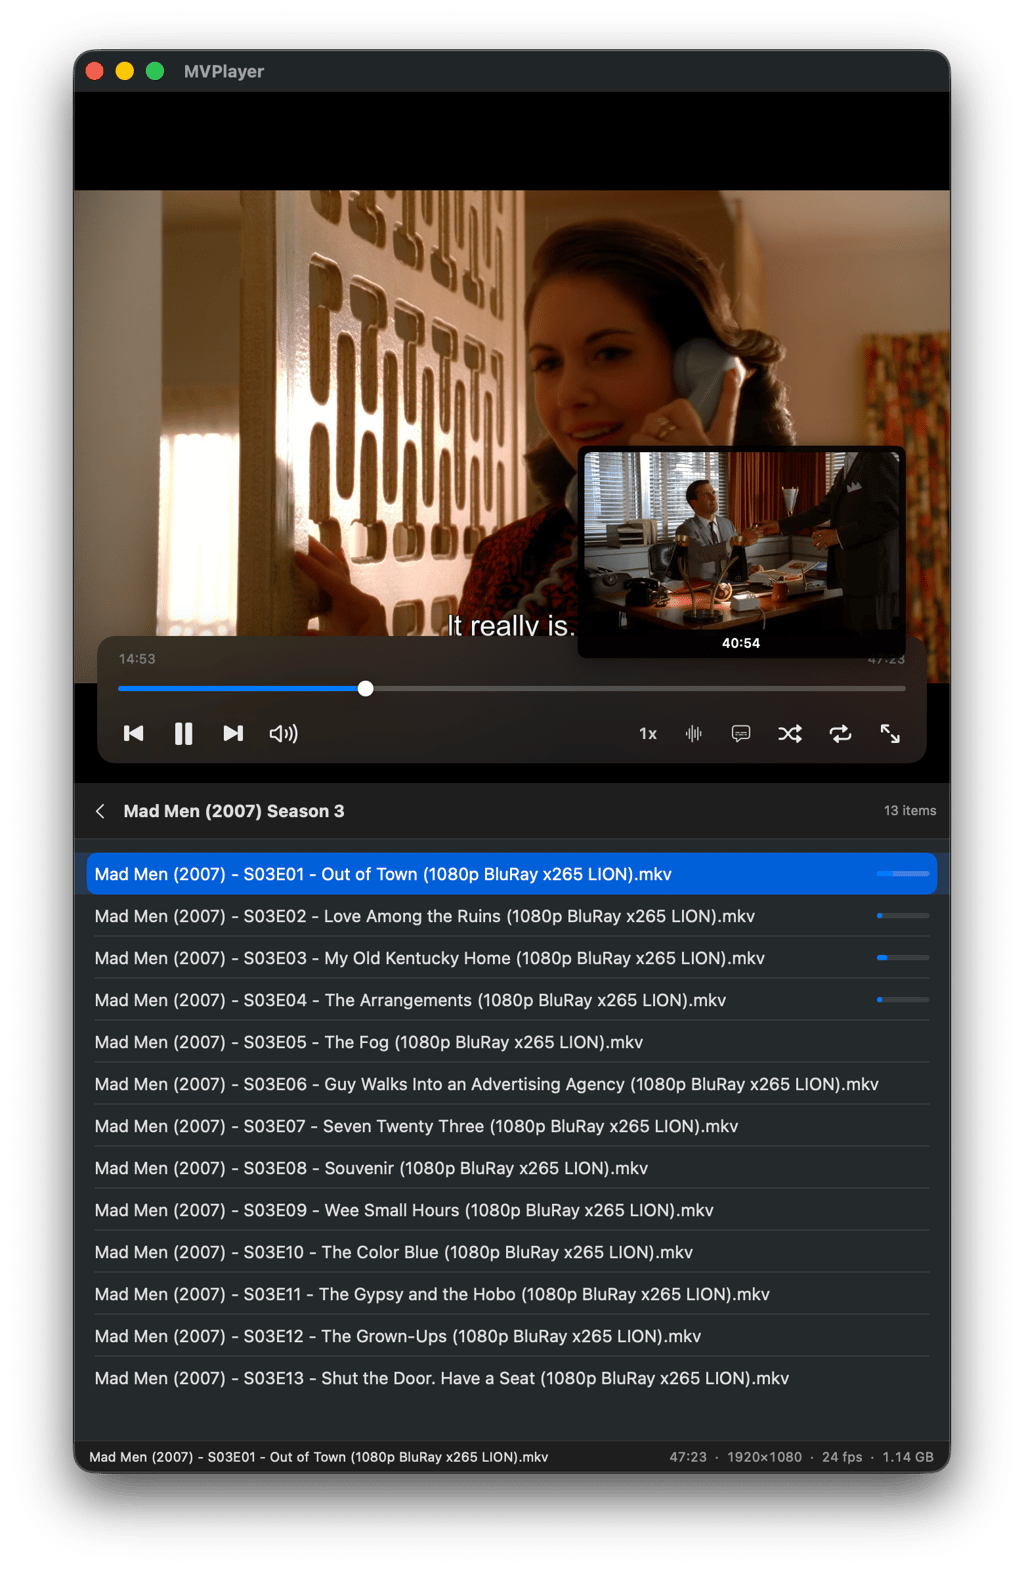Select the S03E01 Out of Town file
The width and height of the screenshot is (1024, 1570).
tap(512, 874)
